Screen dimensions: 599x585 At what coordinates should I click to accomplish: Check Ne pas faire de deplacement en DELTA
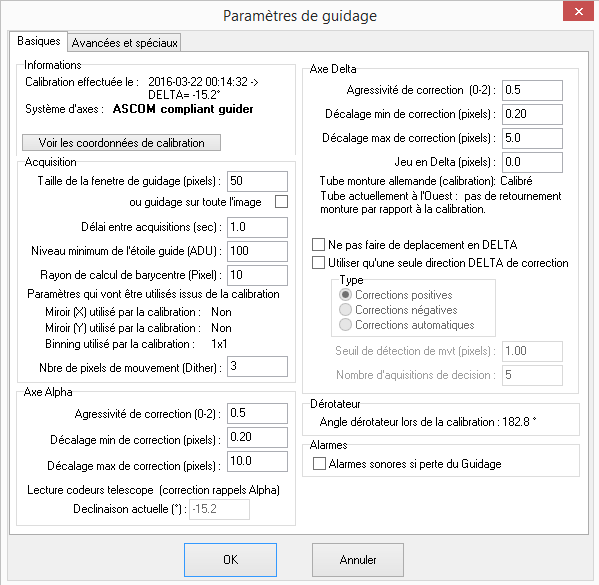318,245
